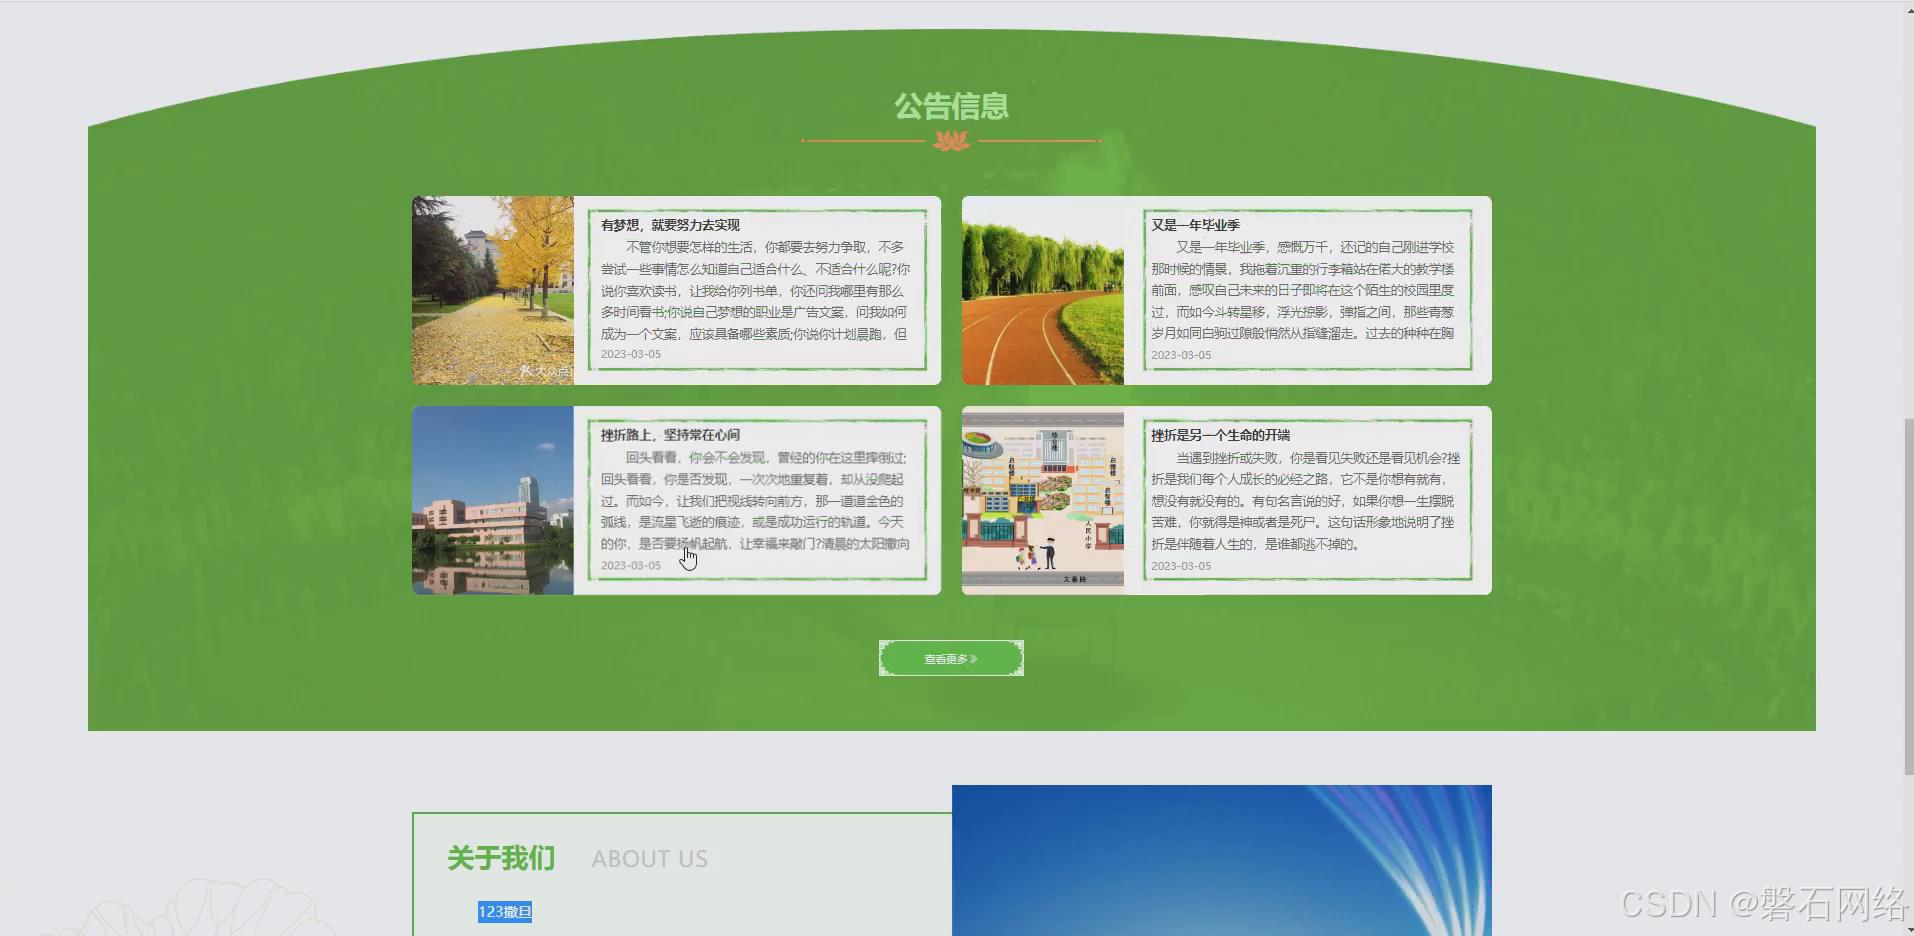Image resolution: width=1914 pixels, height=936 pixels.
Task: Select the ABOUT US tab label
Action: coord(649,858)
